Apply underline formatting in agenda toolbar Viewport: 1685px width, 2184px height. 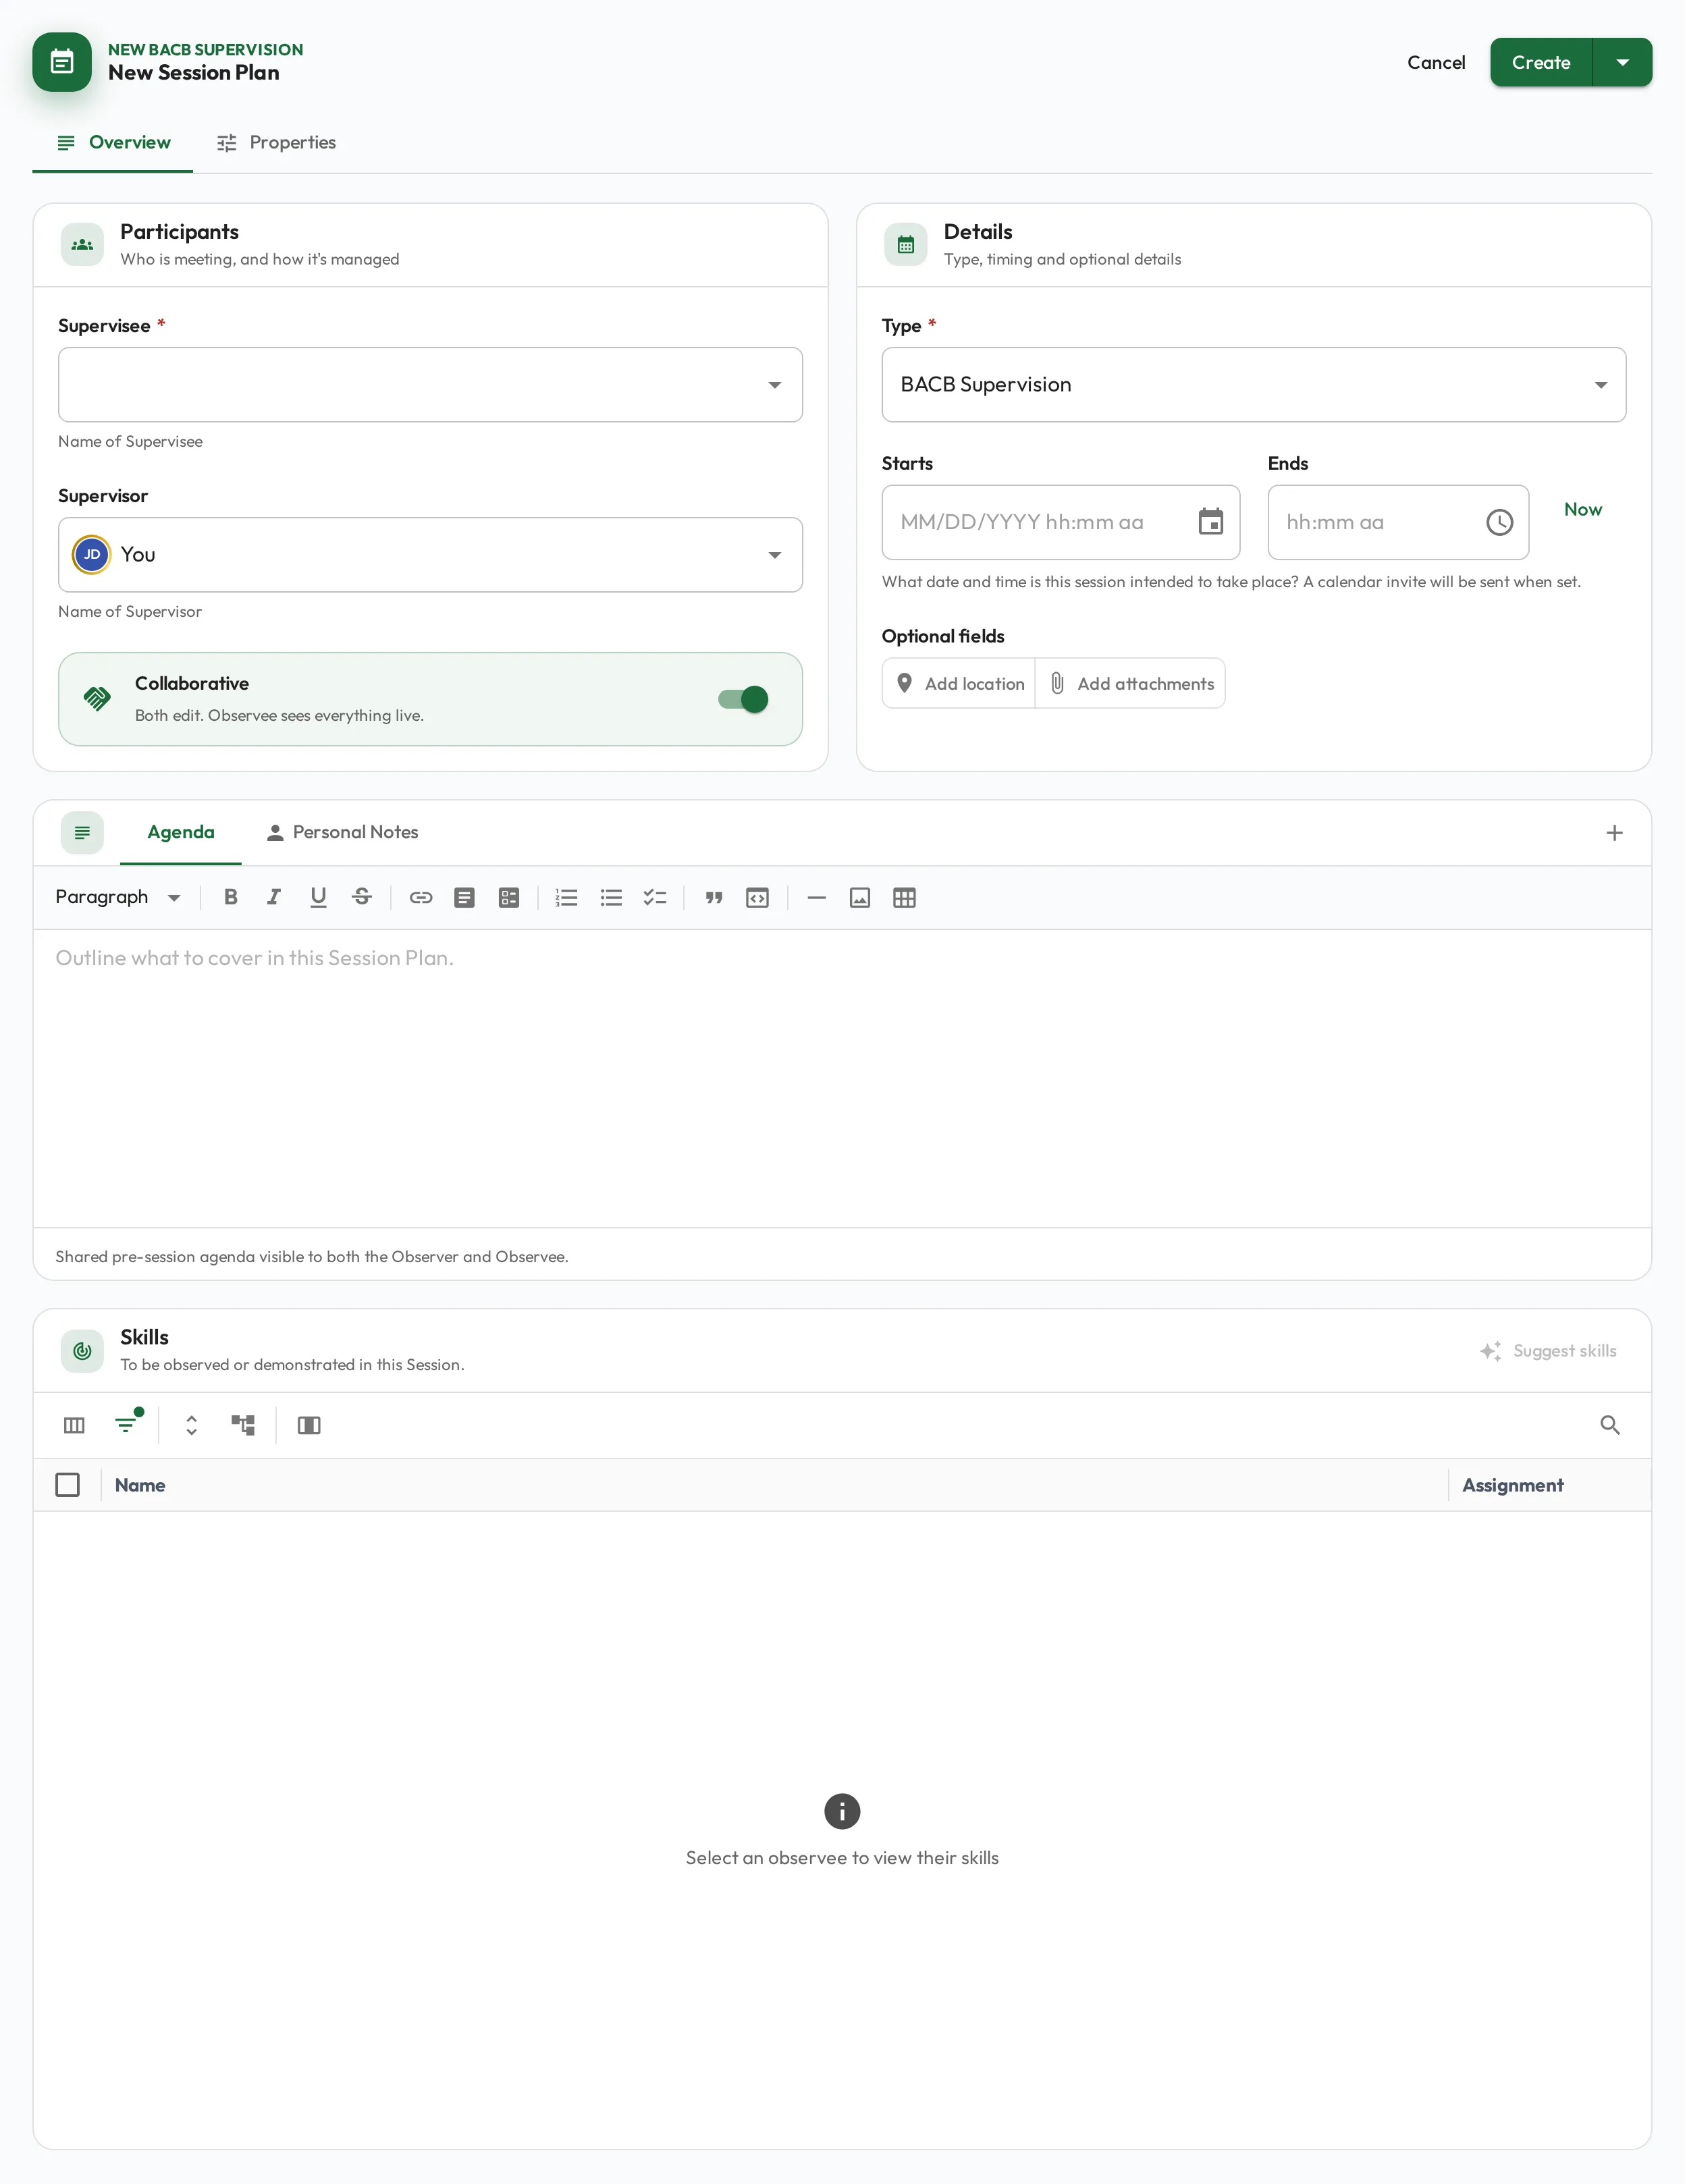(318, 897)
